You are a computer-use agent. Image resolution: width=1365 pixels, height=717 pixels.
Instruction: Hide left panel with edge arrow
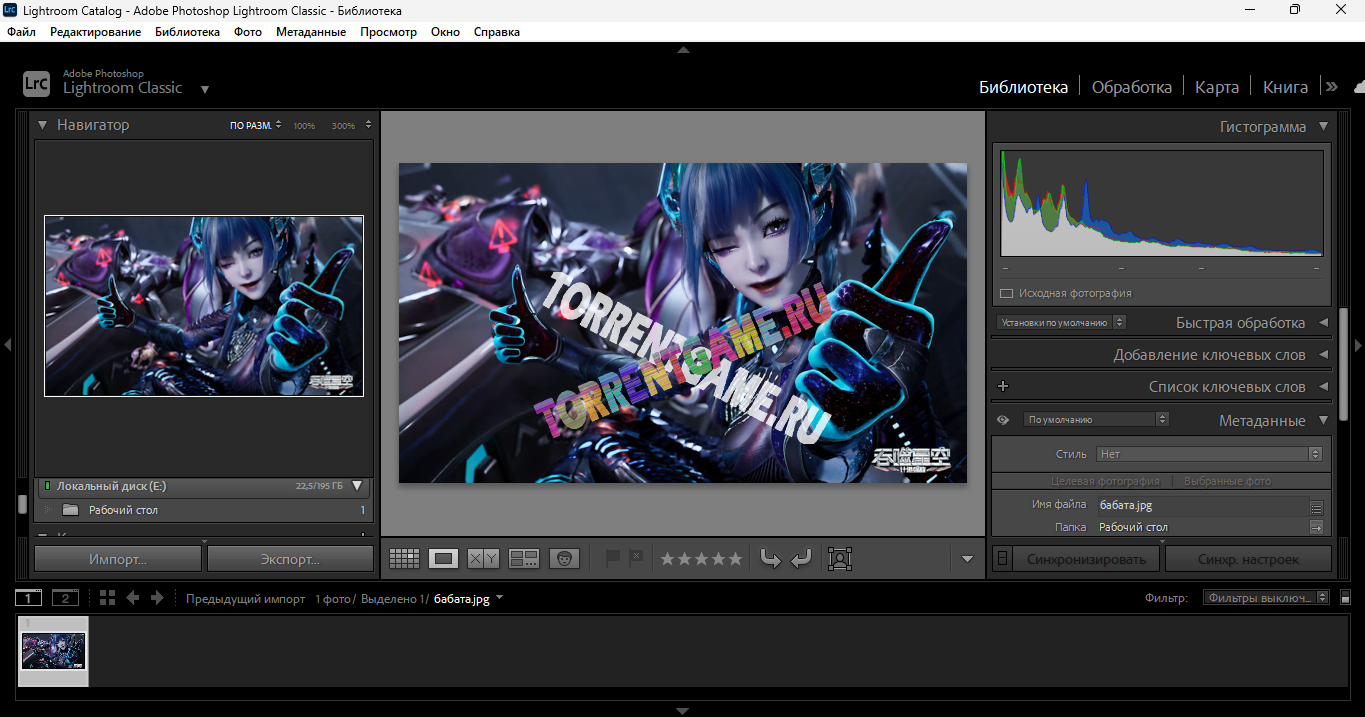tap(7, 345)
